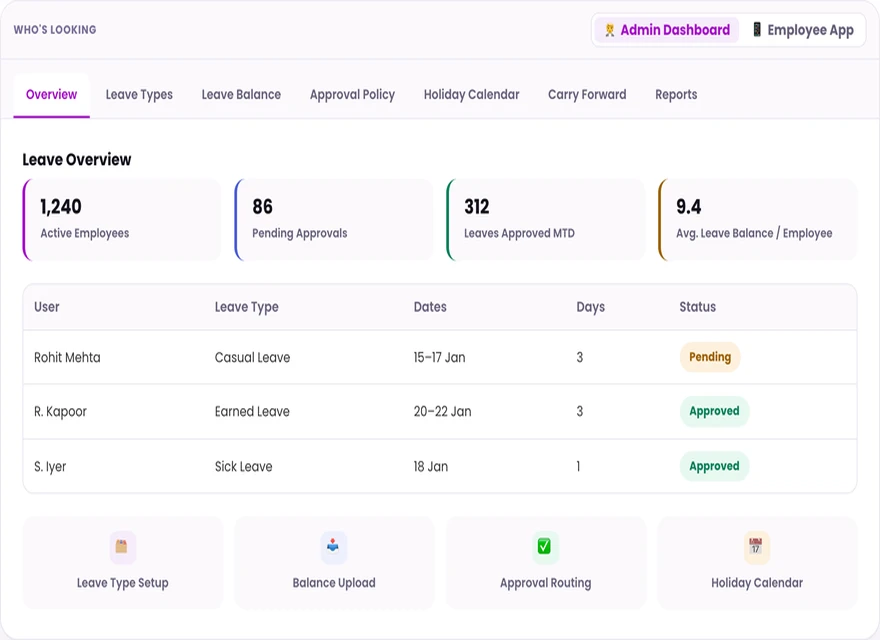Select the user name Rohit Mehta
The height and width of the screenshot is (640, 880).
(67, 358)
